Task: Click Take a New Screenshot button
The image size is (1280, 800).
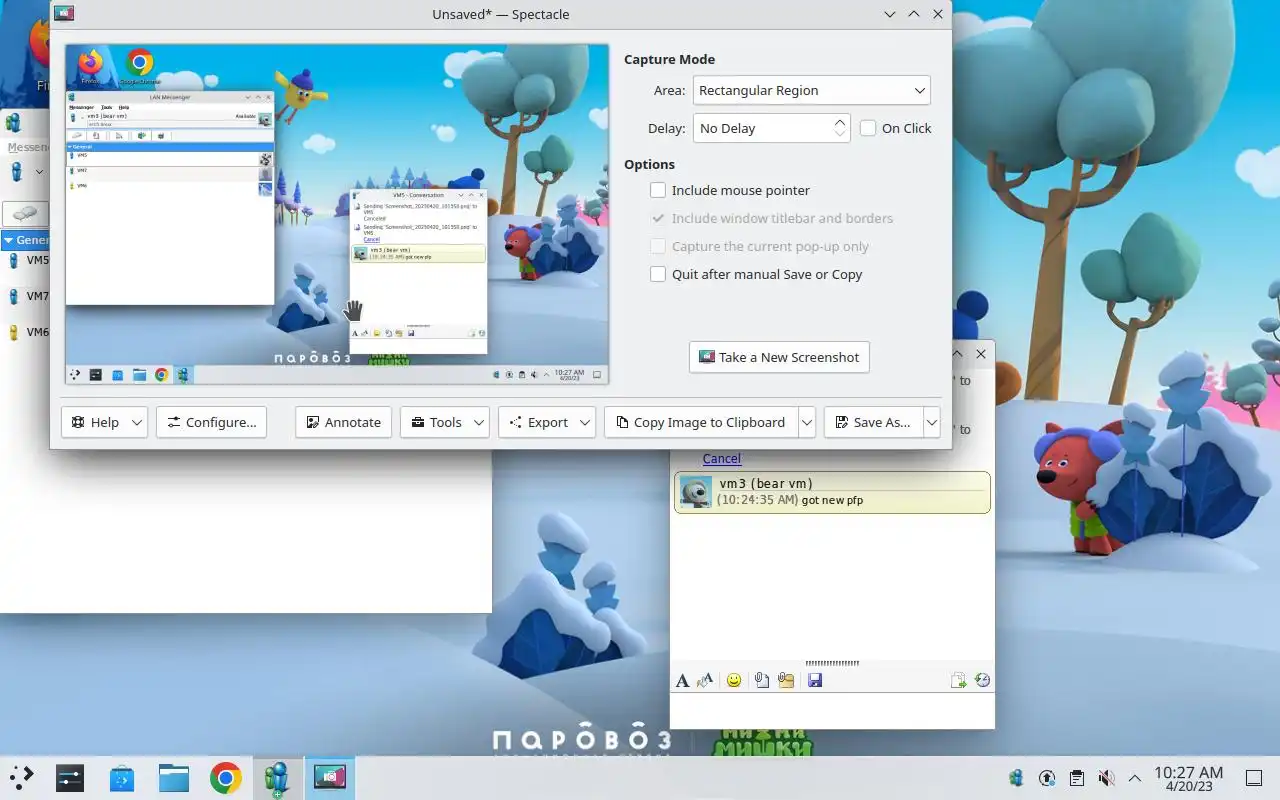Action: (779, 357)
